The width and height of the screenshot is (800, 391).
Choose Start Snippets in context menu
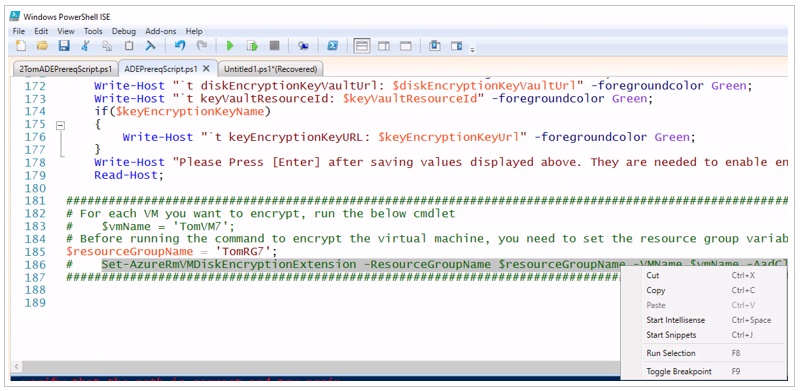[704, 335]
